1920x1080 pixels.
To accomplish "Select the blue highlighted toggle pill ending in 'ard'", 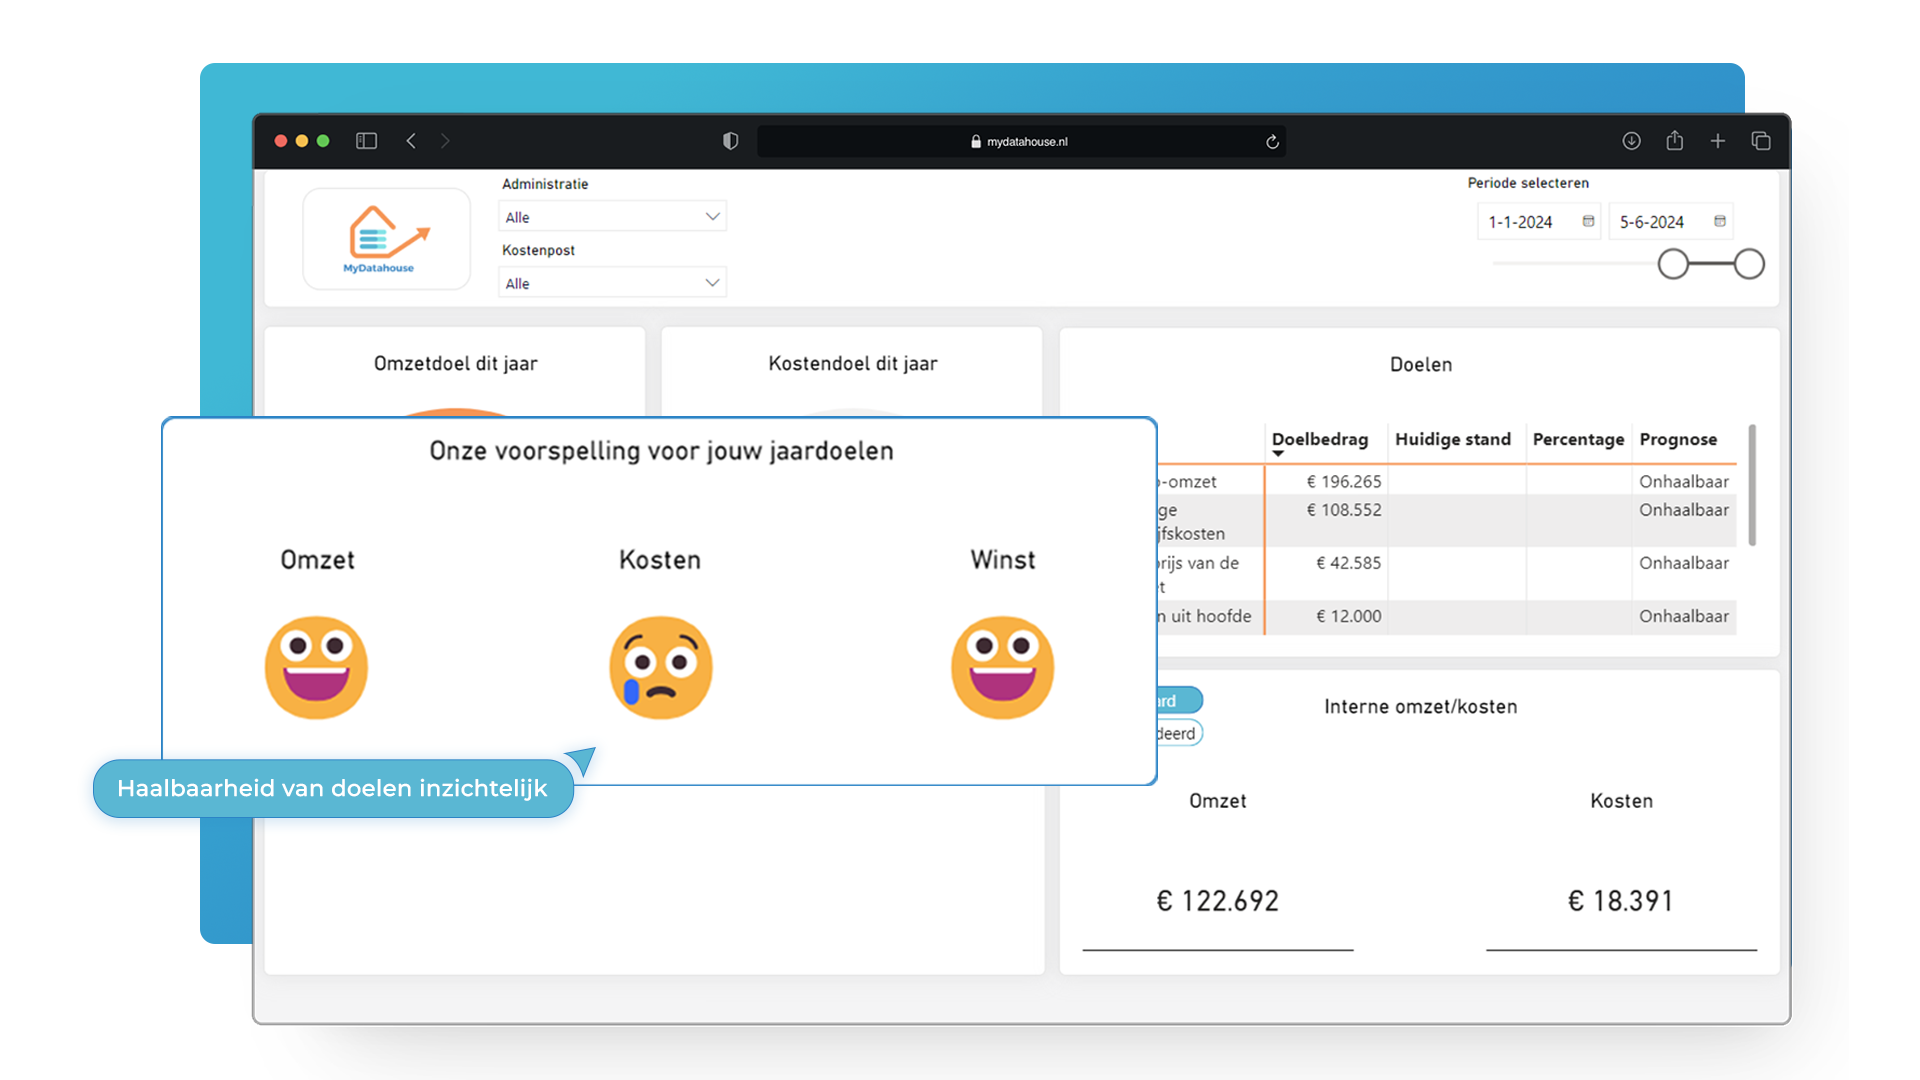I will [x=1180, y=700].
